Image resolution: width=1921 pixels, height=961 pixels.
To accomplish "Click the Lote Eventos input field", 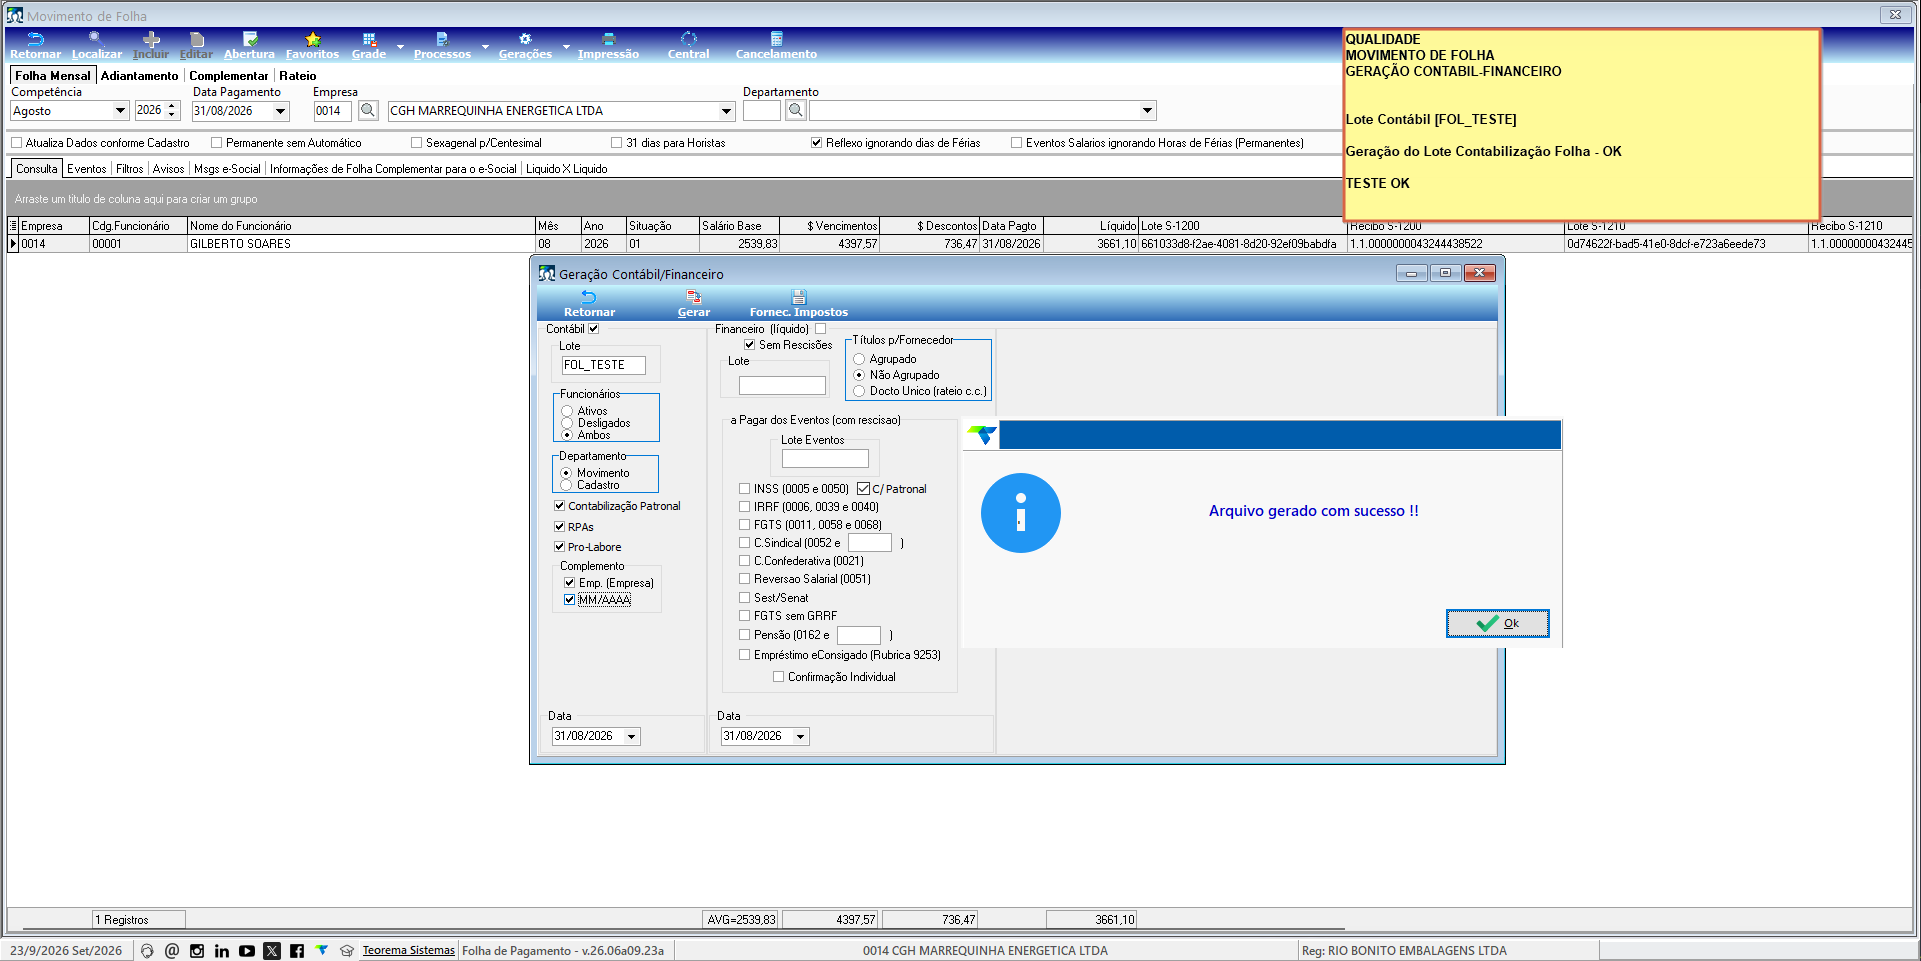I will click(825, 459).
